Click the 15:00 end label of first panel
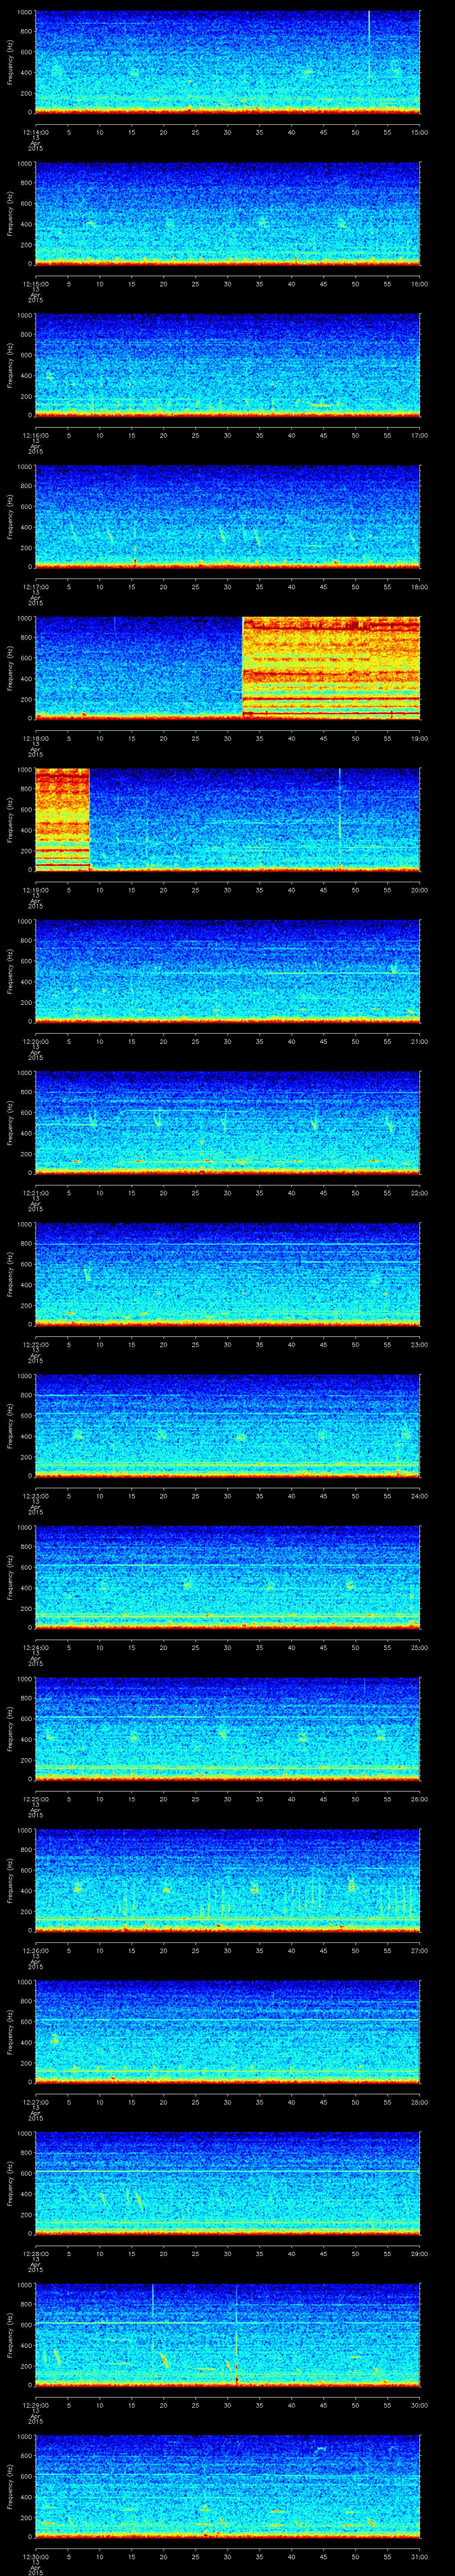The height and width of the screenshot is (2576, 455). (420, 131)
